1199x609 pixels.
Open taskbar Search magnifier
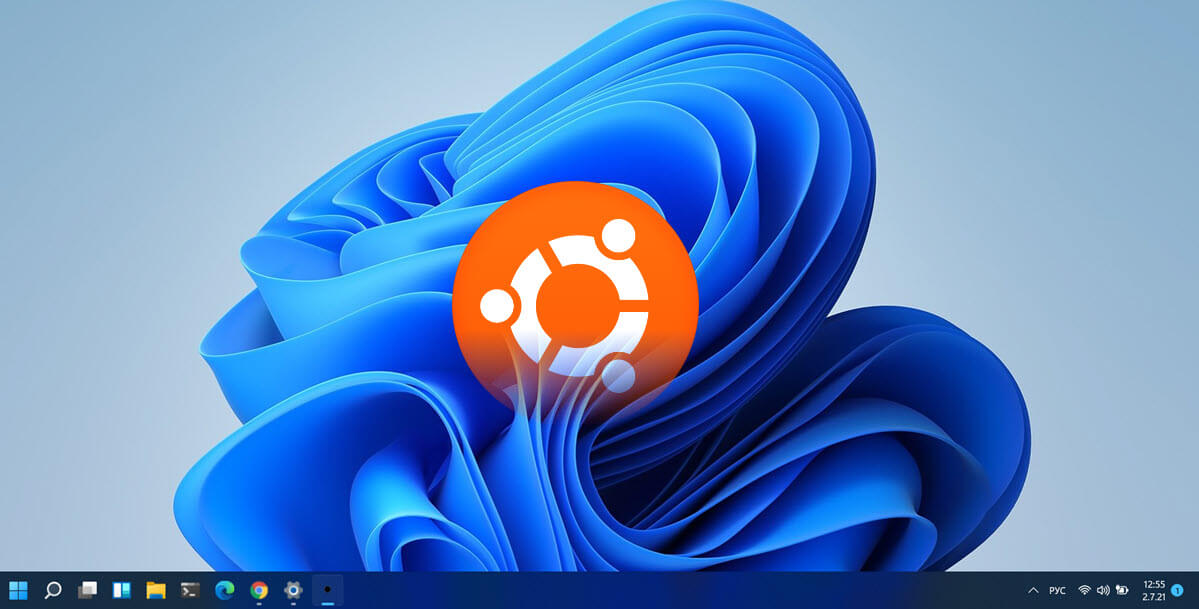[53, 590]
